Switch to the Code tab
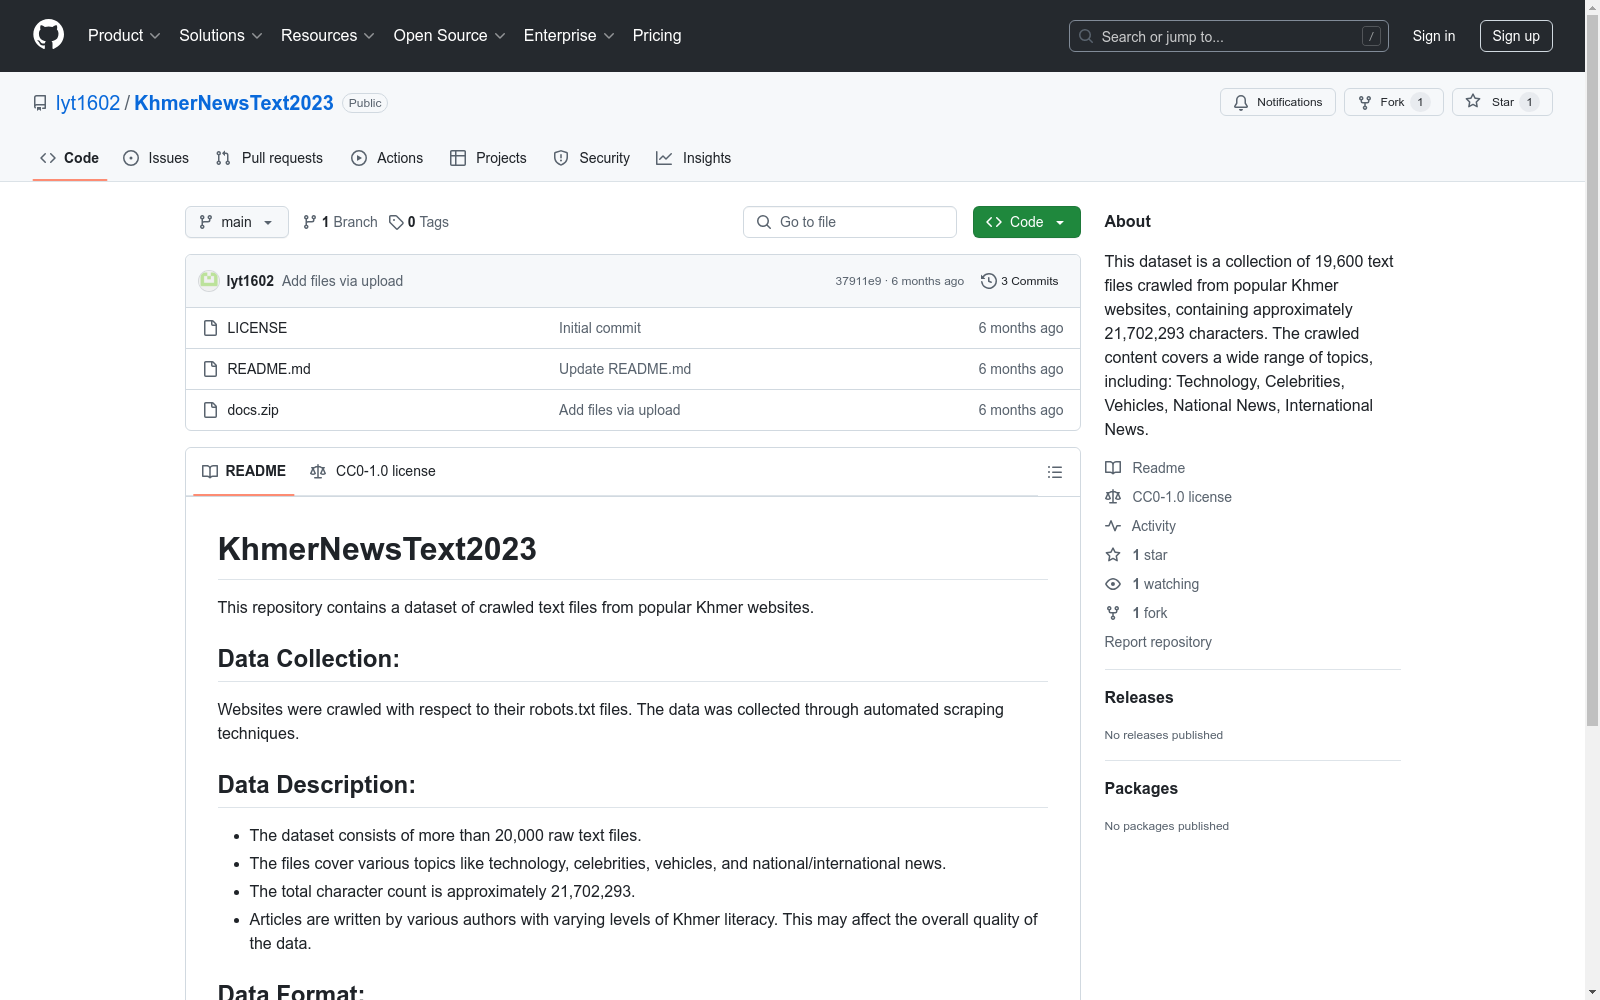 (x=70, y=158)
